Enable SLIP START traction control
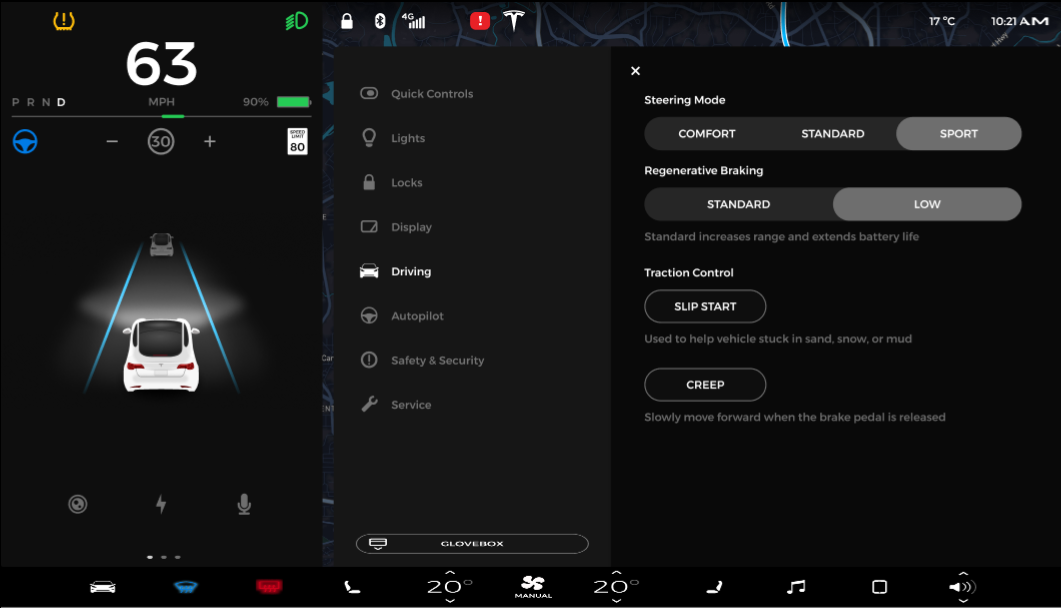The height and width of the screenshot is (608, 1061). [705, 306]
